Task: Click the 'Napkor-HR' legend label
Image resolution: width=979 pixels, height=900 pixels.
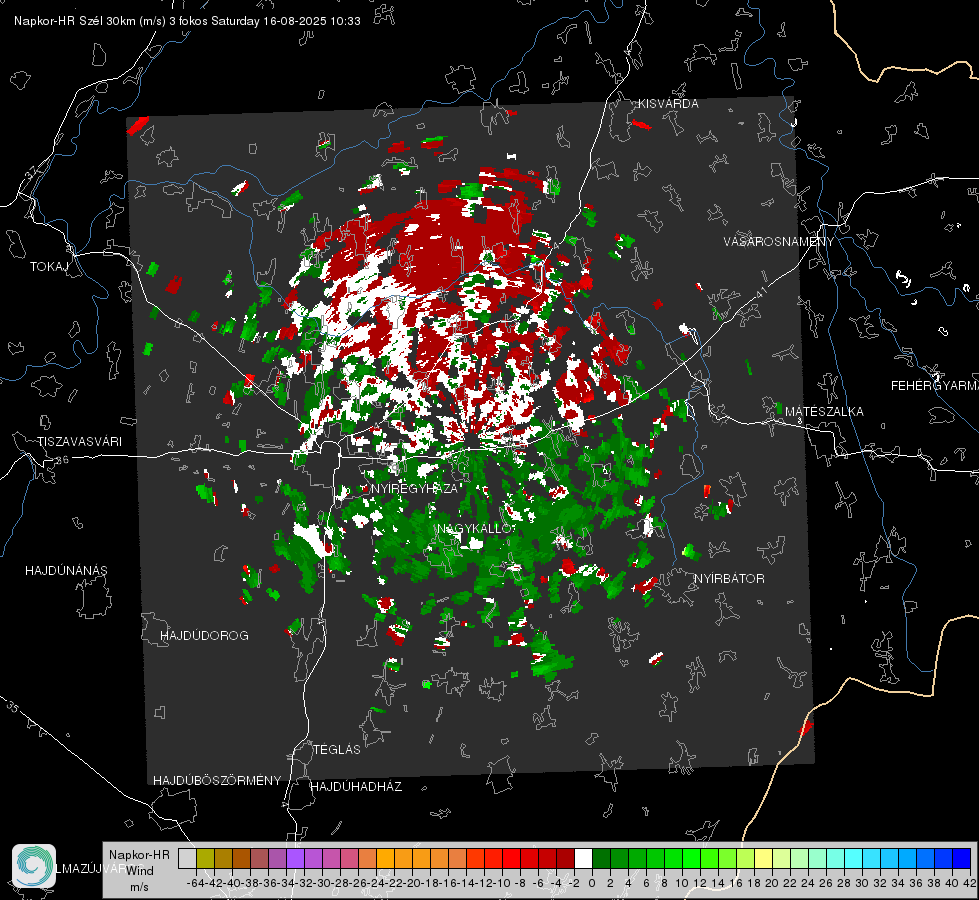Action: click(139, 855)
